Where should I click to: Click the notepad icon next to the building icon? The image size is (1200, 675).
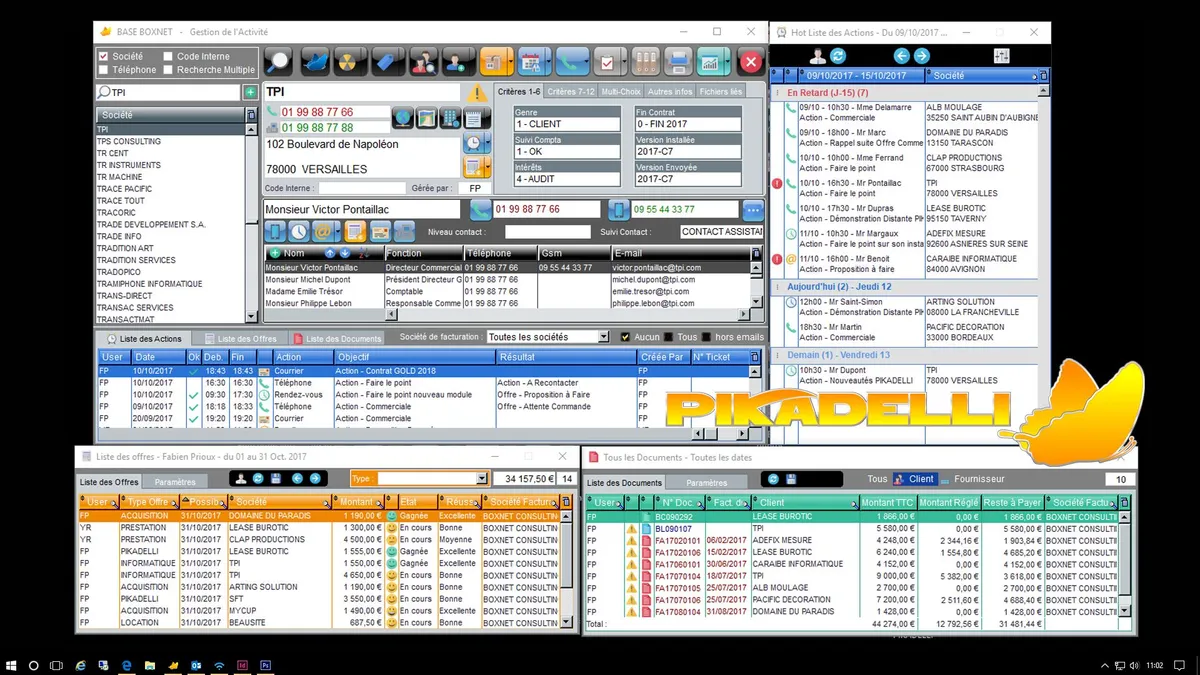[474, 118]
